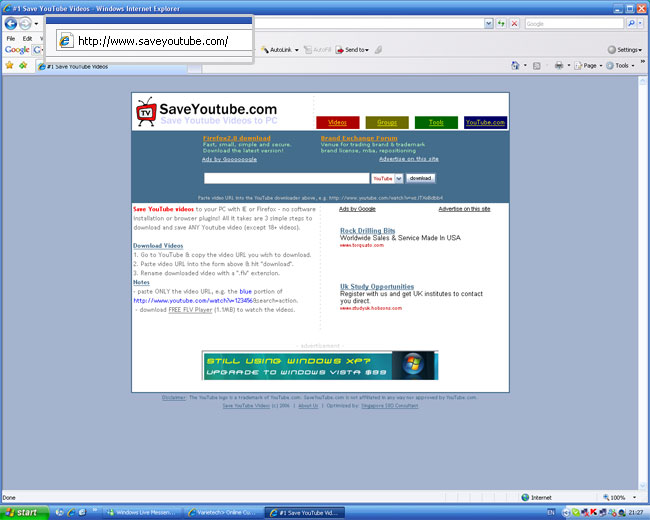Screen dimensions: 650x520
Task: Click the Home icon in command bar
Action: point(515,66)
